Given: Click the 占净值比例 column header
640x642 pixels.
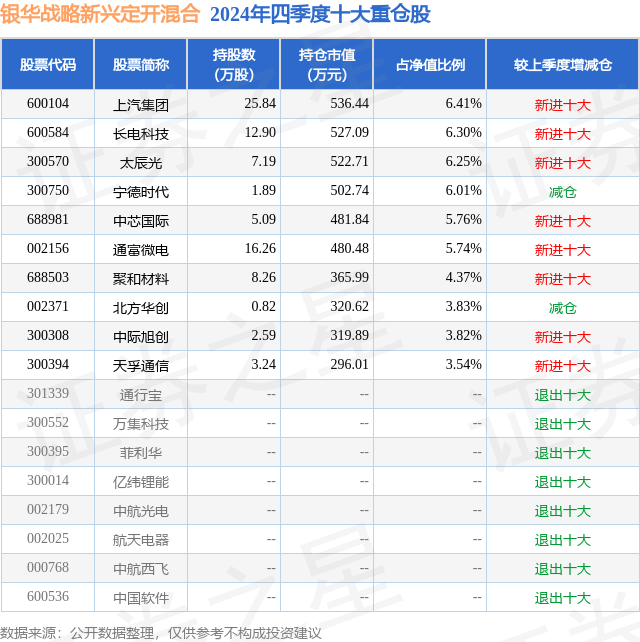Looking at the screenshot, I should [430, 65].
